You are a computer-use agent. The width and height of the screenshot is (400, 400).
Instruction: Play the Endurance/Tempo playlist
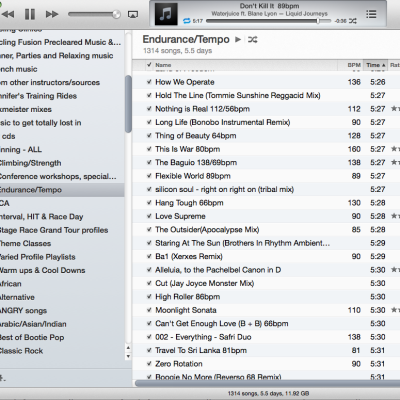pyautogui.click(x=238, y=39)
